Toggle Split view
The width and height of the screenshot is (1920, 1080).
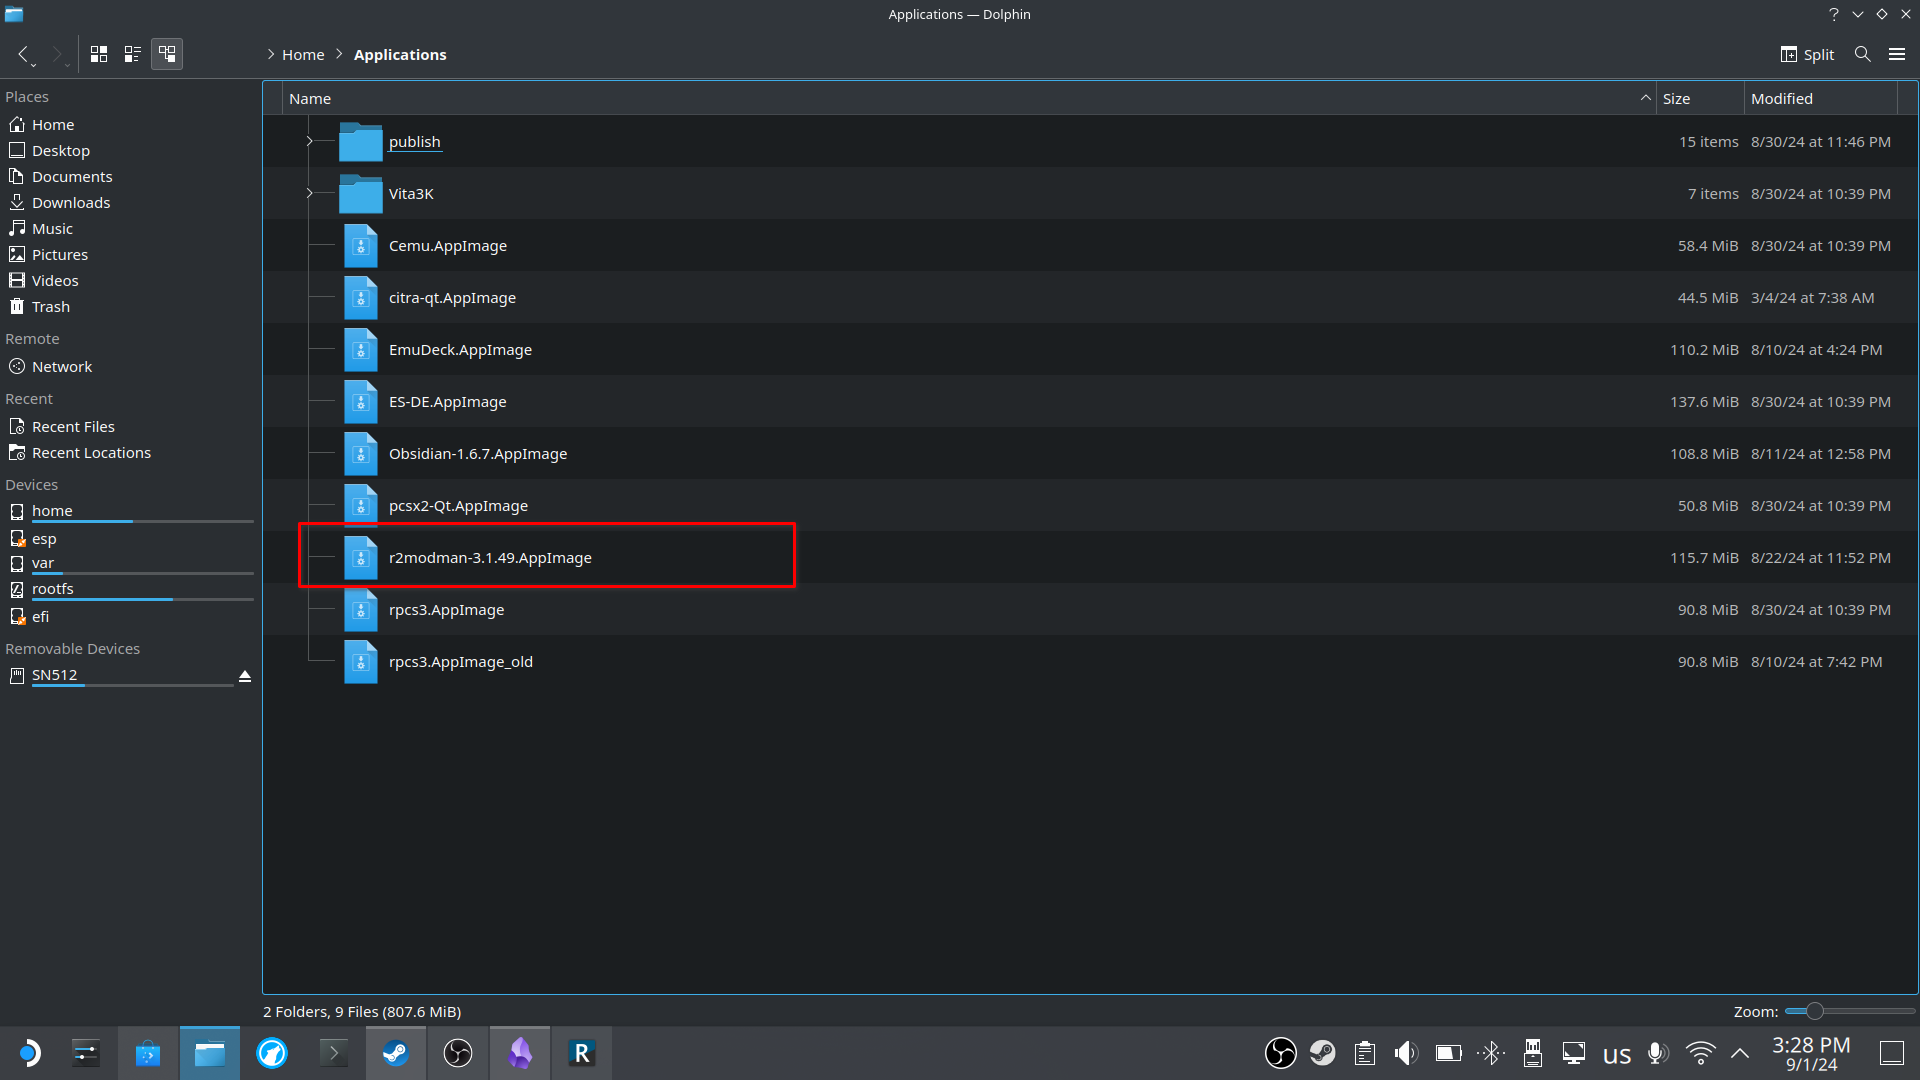pos(1807,54)
